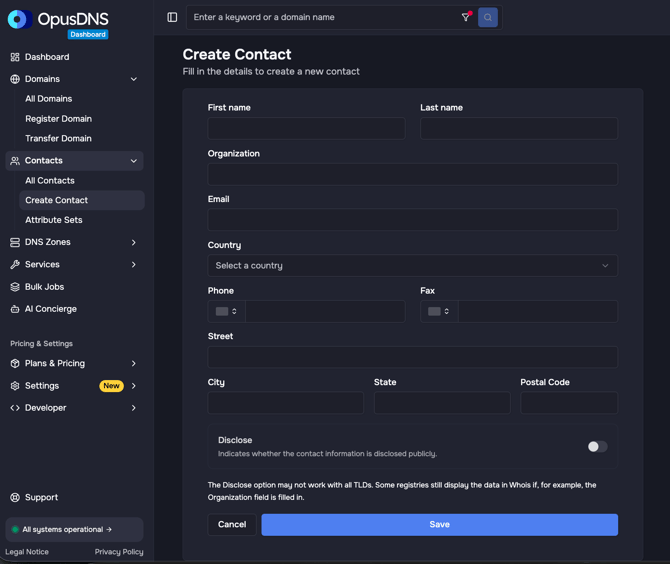Focus the keyword or domain search box

(x=325, y=17)
